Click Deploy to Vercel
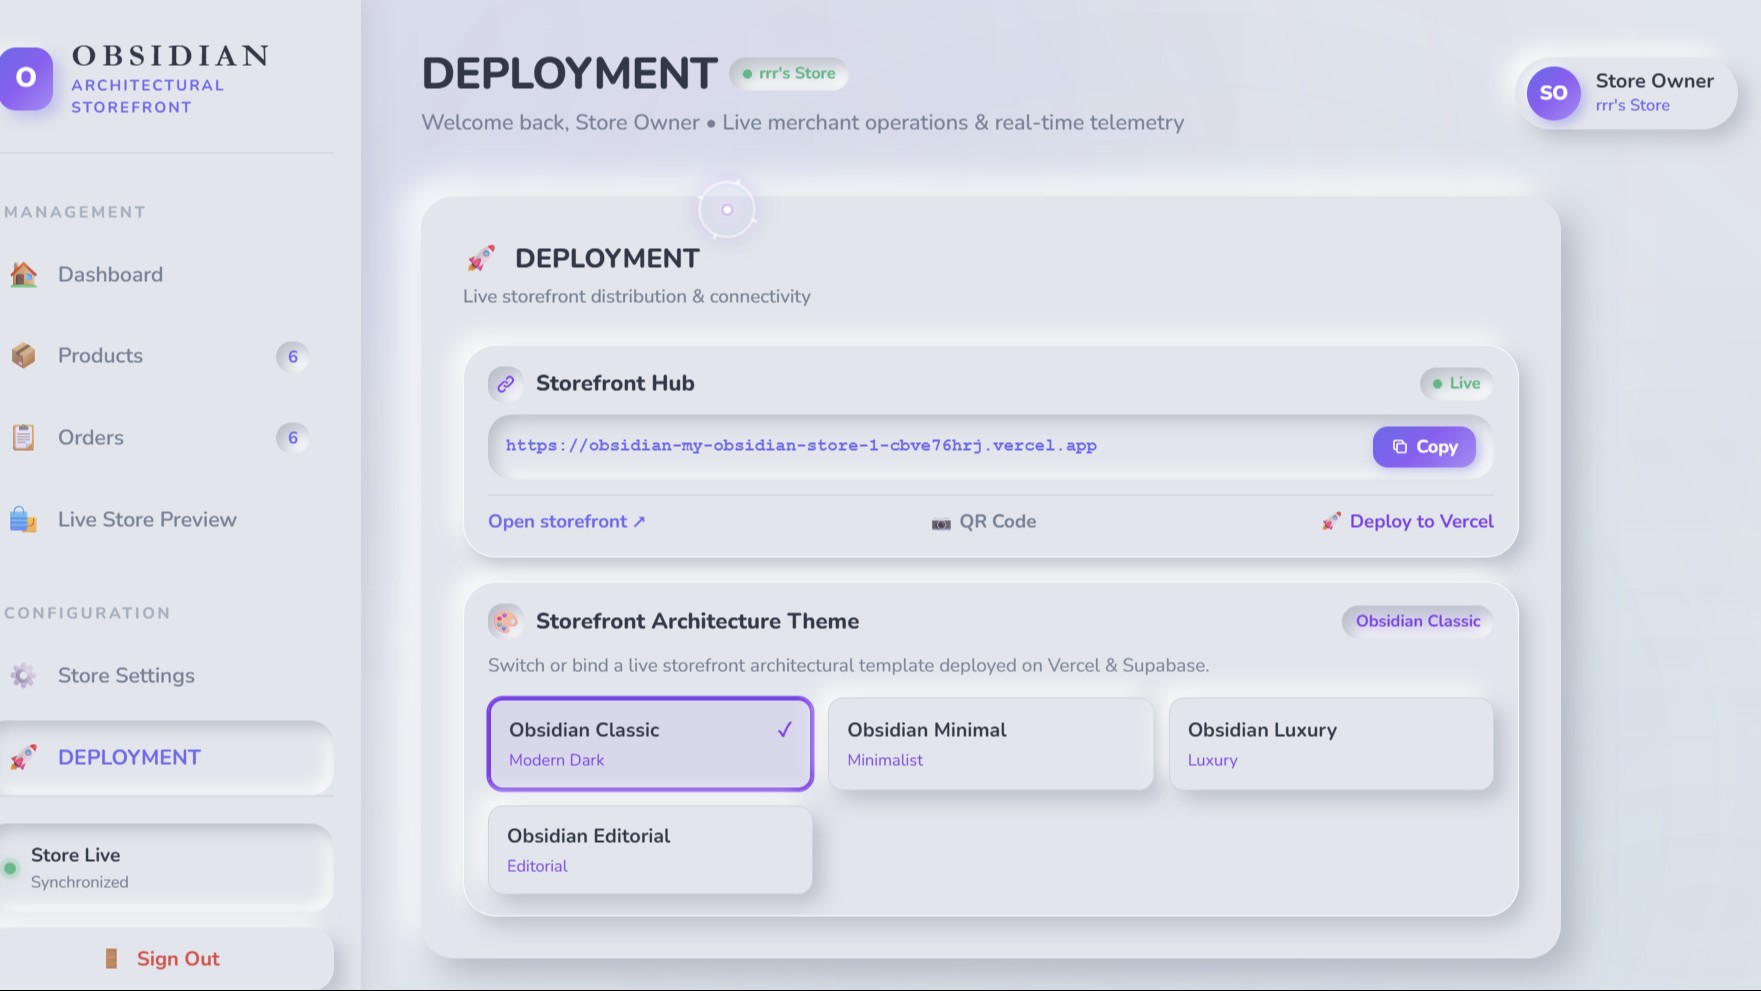This screenshot has height=991, width=1761. click(1407, 521)
